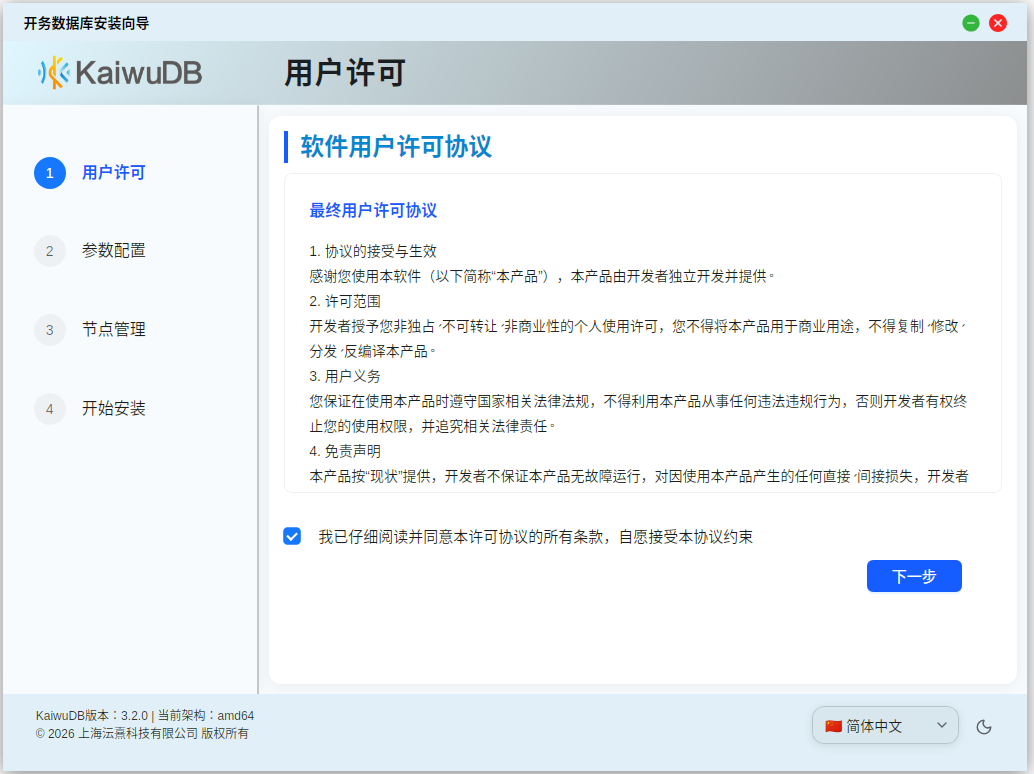Go to 开始安装 step label
Image resolution: width=1034 pixels, height=774 pixels.
click(x=113, y=408)
